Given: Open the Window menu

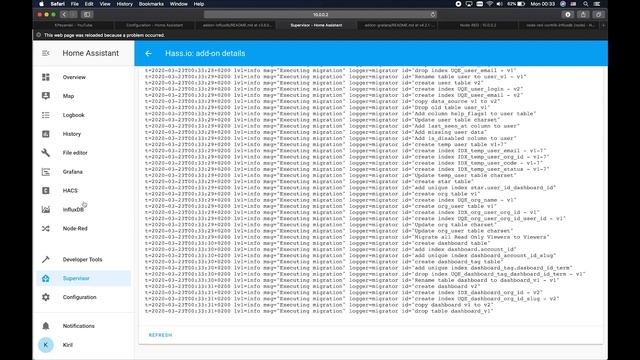Looking at the screenshot, I should click(x=178, y=4).
